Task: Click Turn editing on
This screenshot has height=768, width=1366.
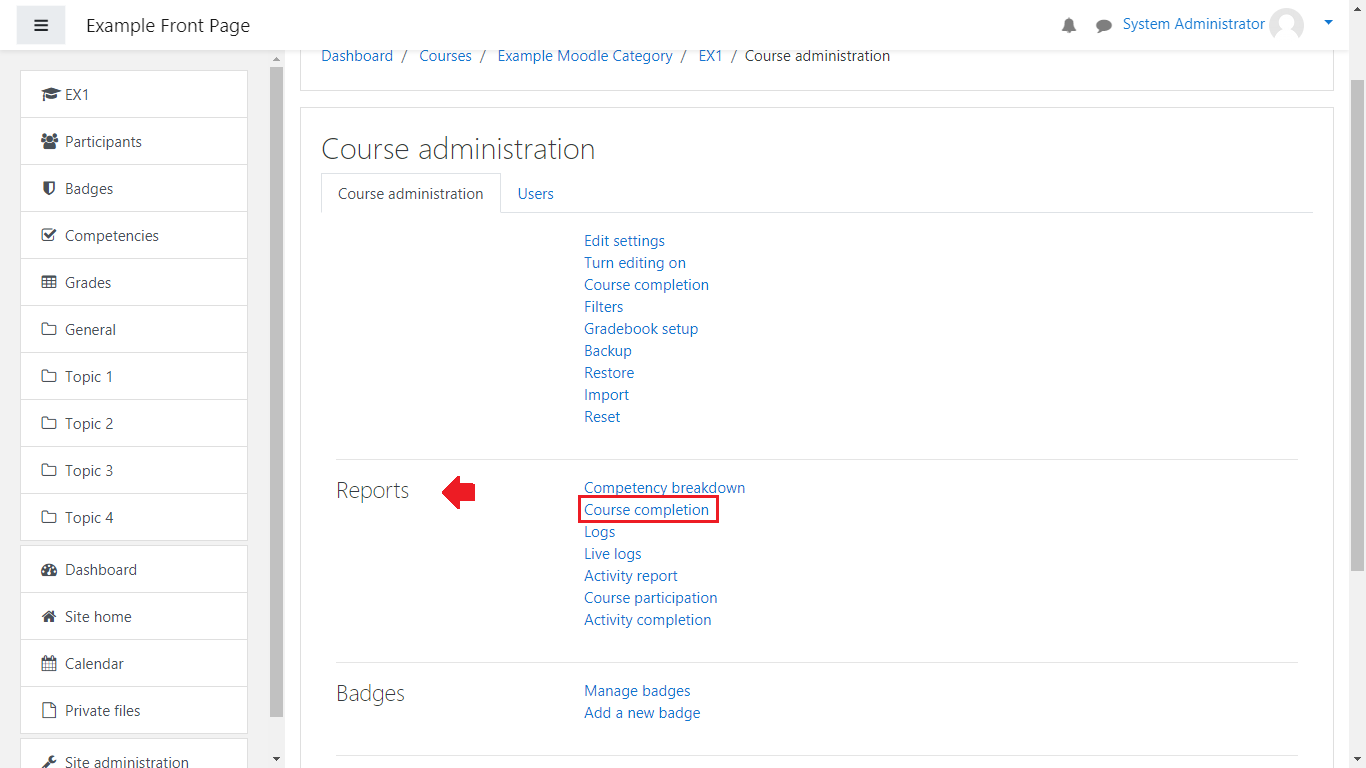Action: pyautogui.click(x=634, y=263)
